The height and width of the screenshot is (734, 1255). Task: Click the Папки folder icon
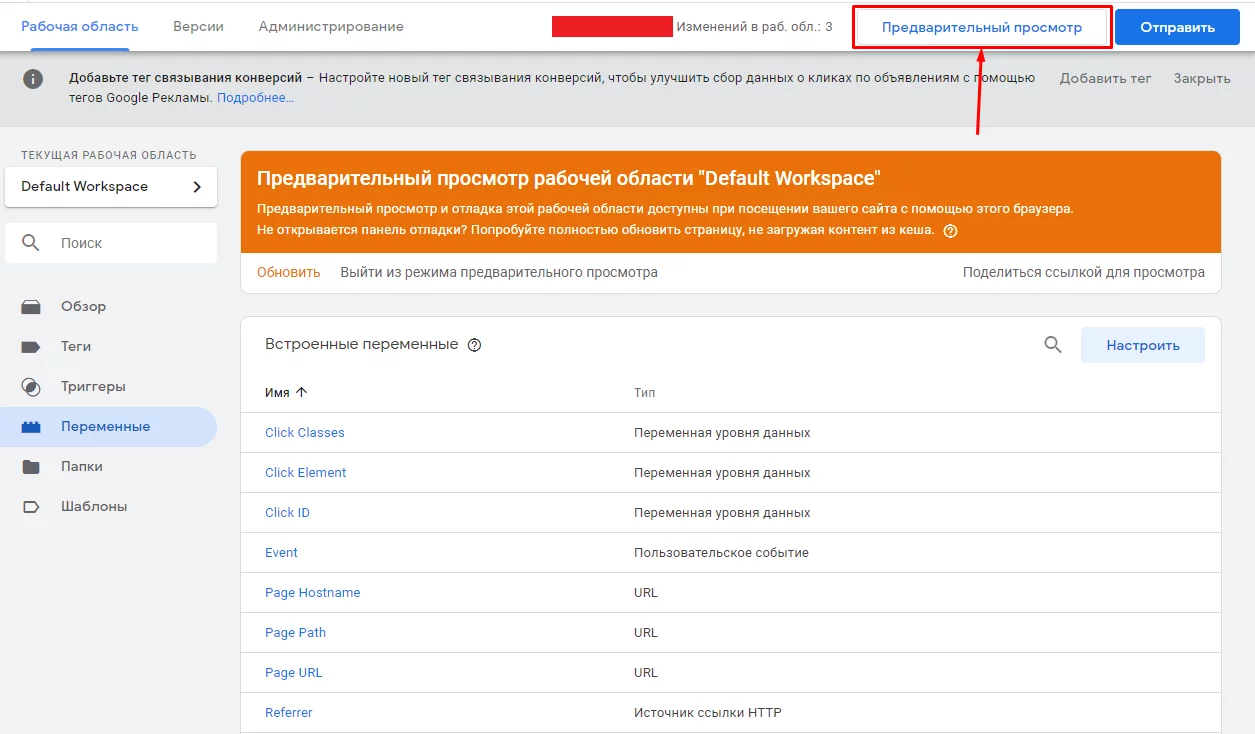[x=31, y=467]
